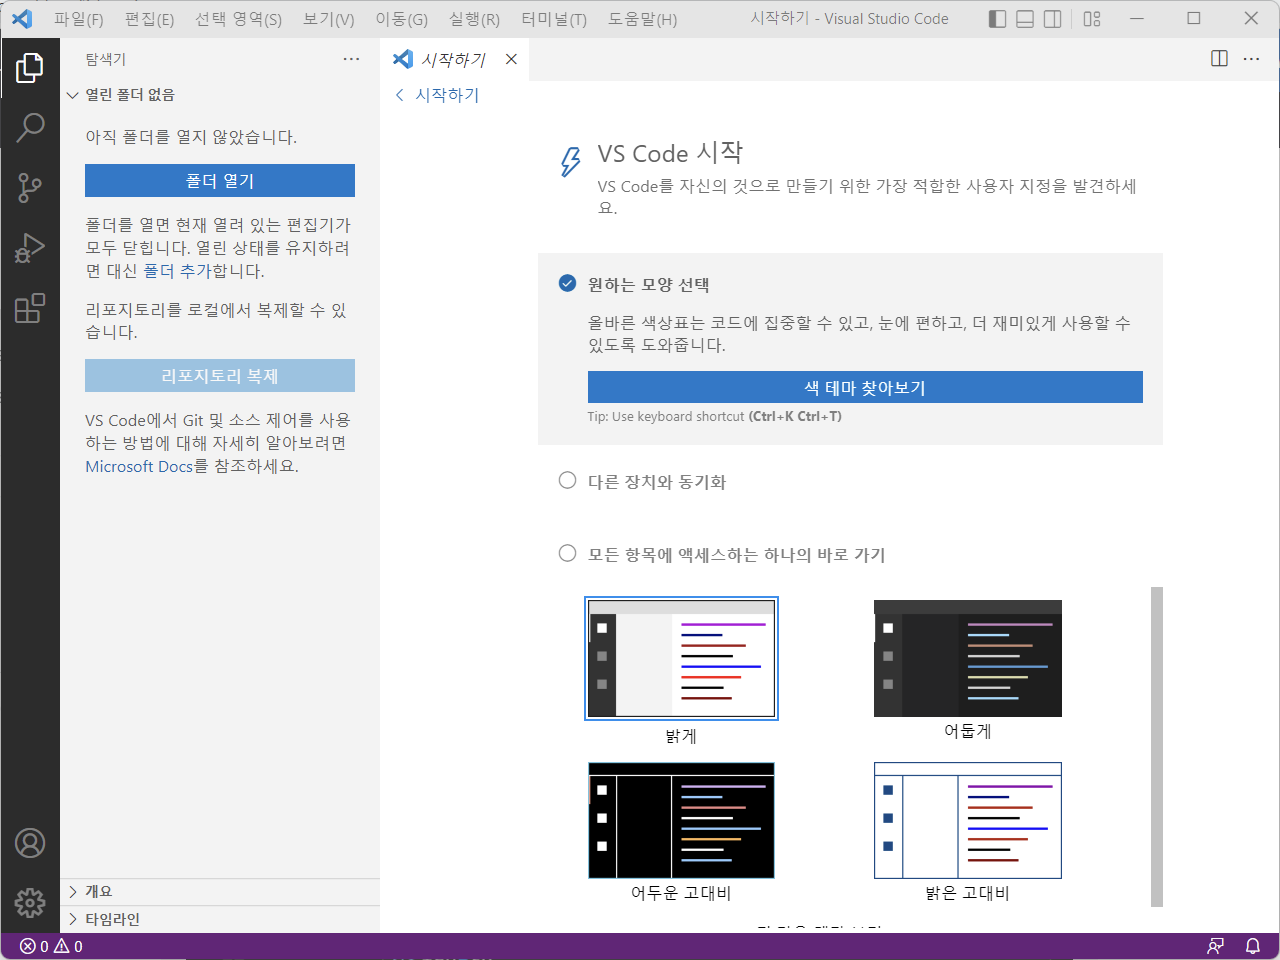The height and width of the screenshot is (960, 1280).
Task: Open the Run and Debug view
Action: click(x=30, y=247)
